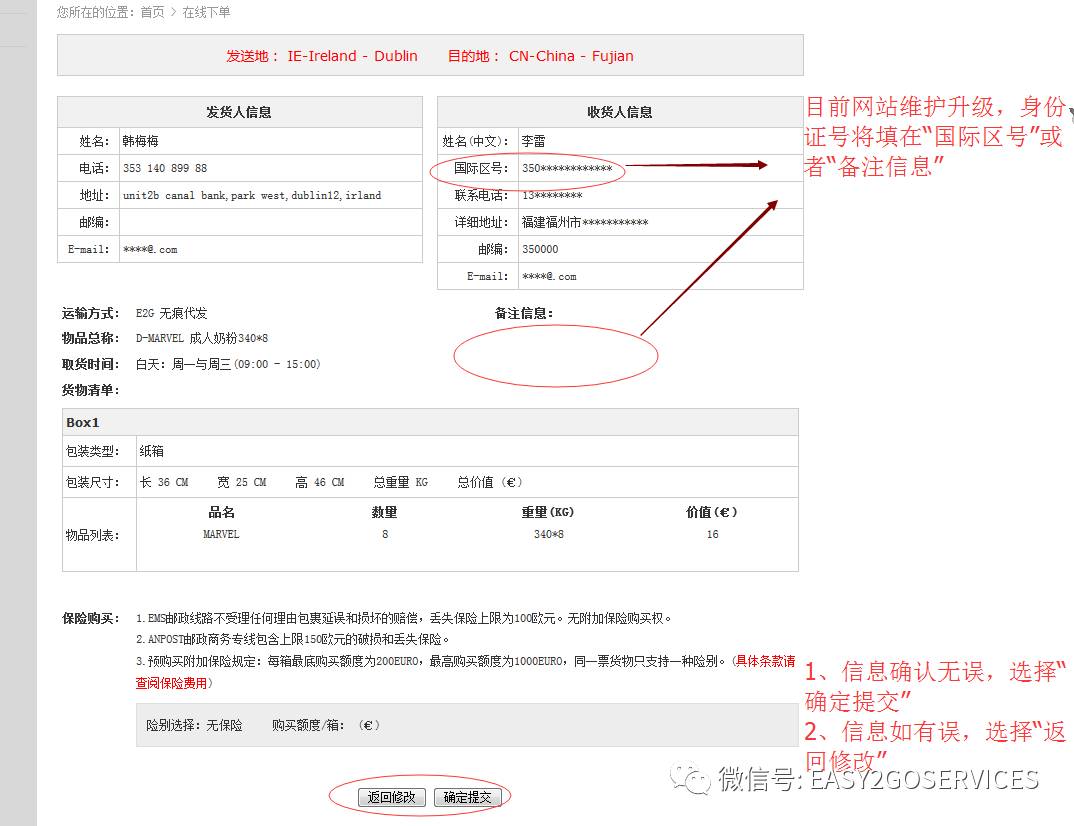
Task: Select the MARVEL item name in 物品列表
Action: [221, 534]
